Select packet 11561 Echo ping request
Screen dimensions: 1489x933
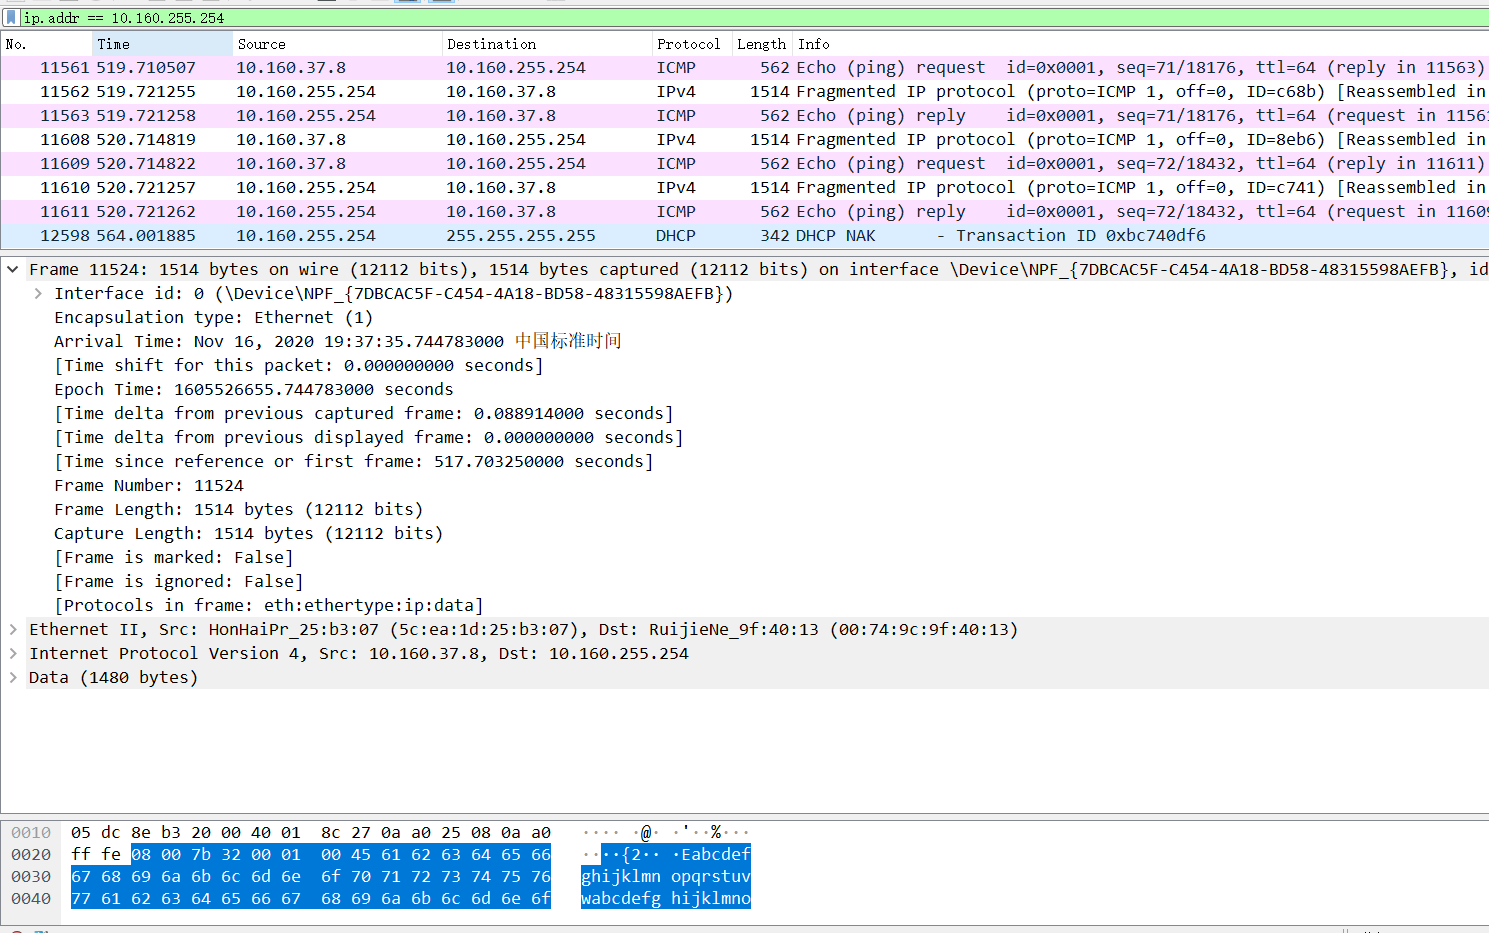744,68
